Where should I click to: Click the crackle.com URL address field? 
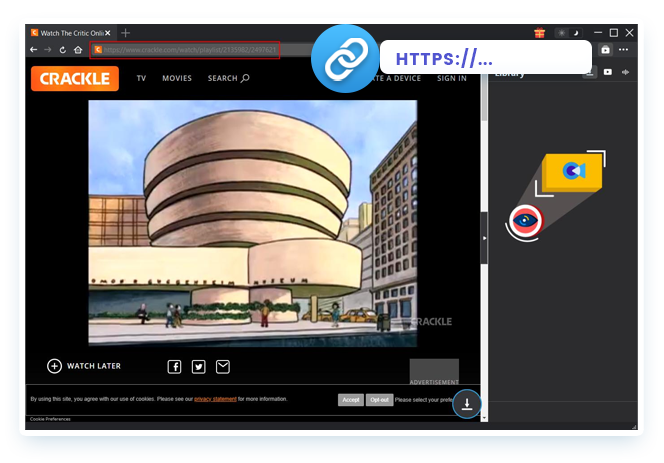pos(185,50)
